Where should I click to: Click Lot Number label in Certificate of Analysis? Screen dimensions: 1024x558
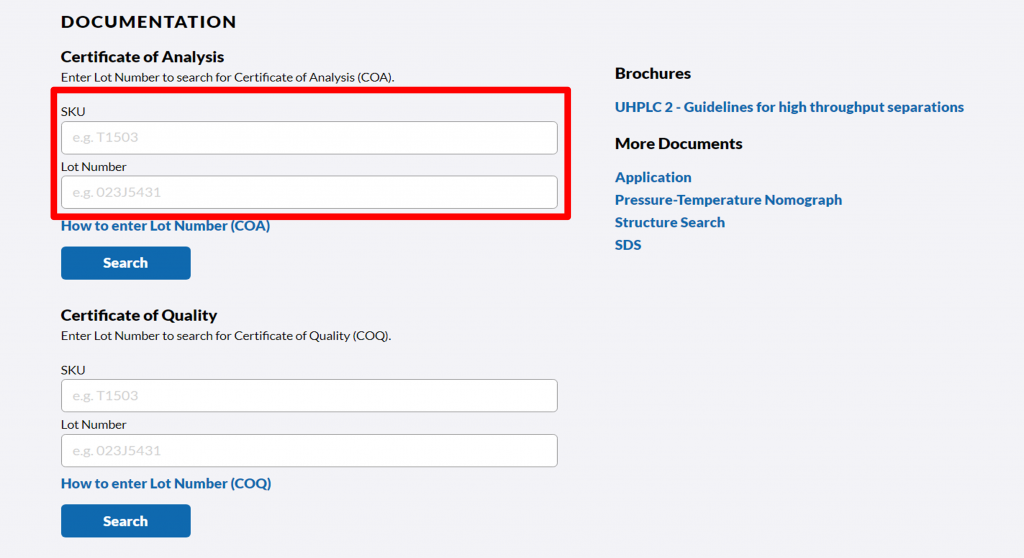pos(93,167)
